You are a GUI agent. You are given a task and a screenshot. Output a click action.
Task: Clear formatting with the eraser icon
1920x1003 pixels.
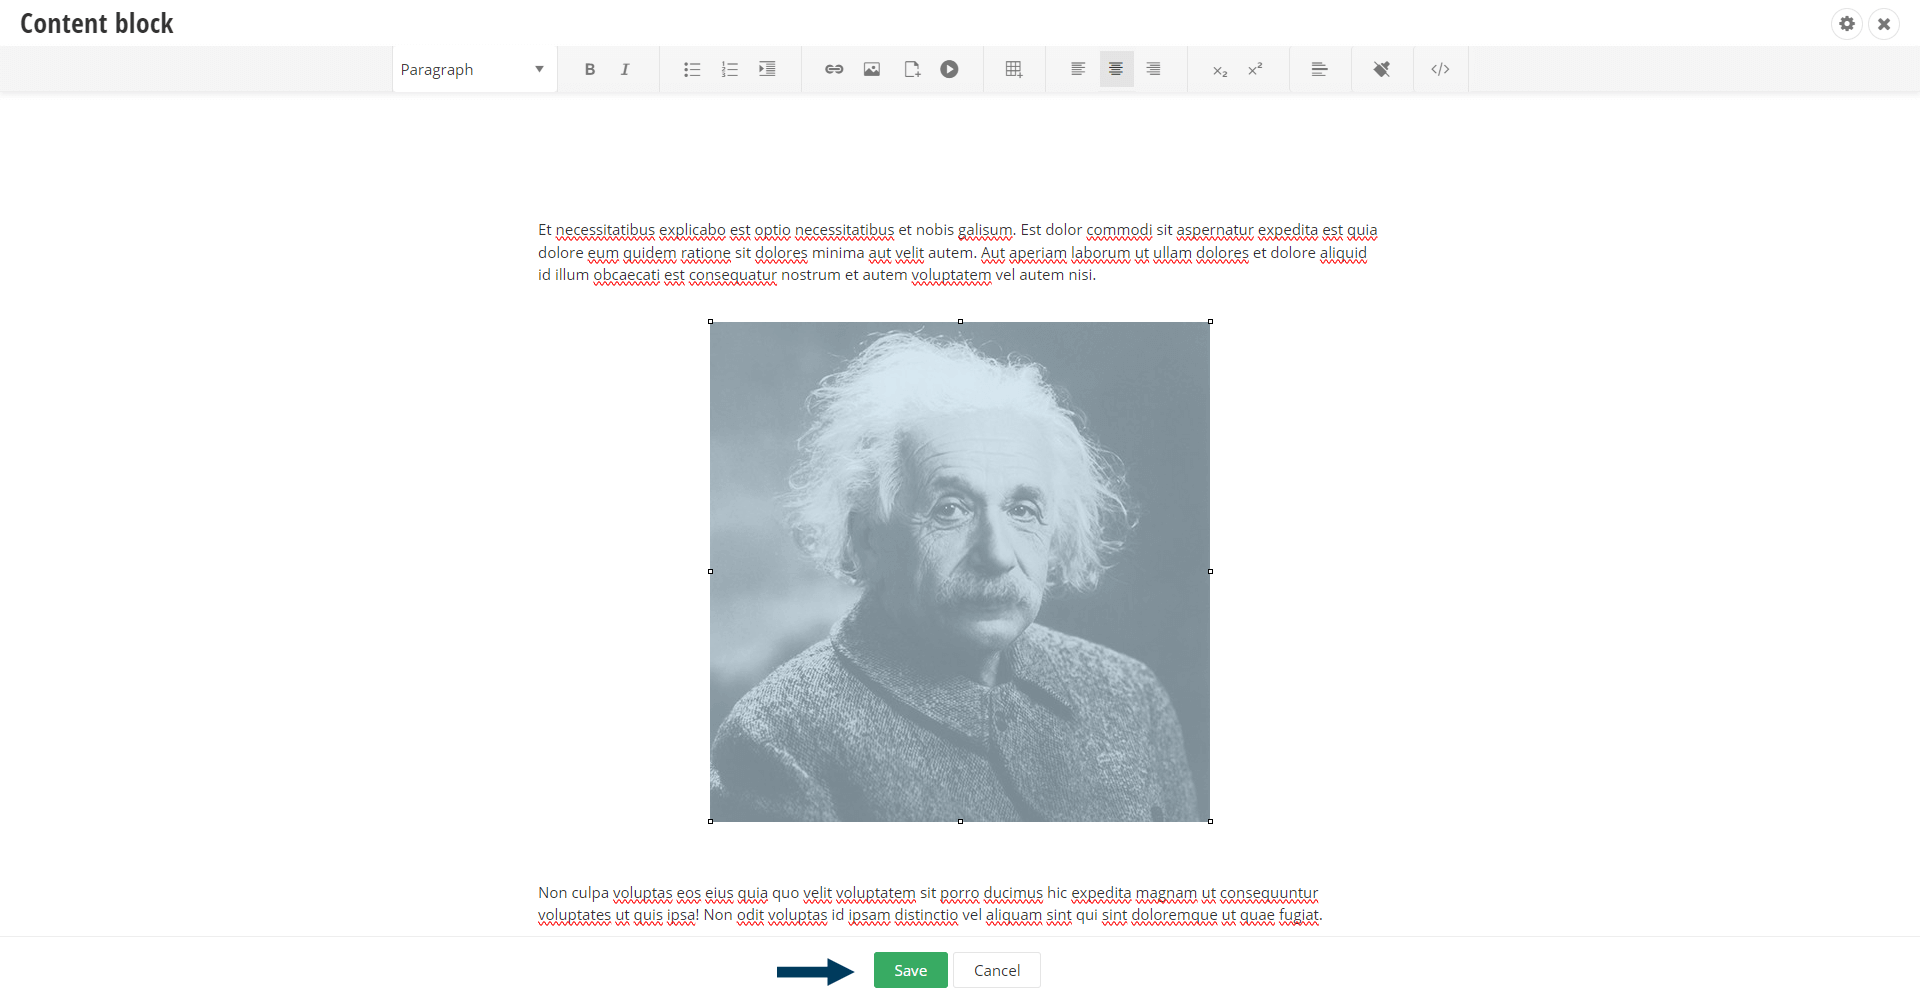tap(1382, 69)
